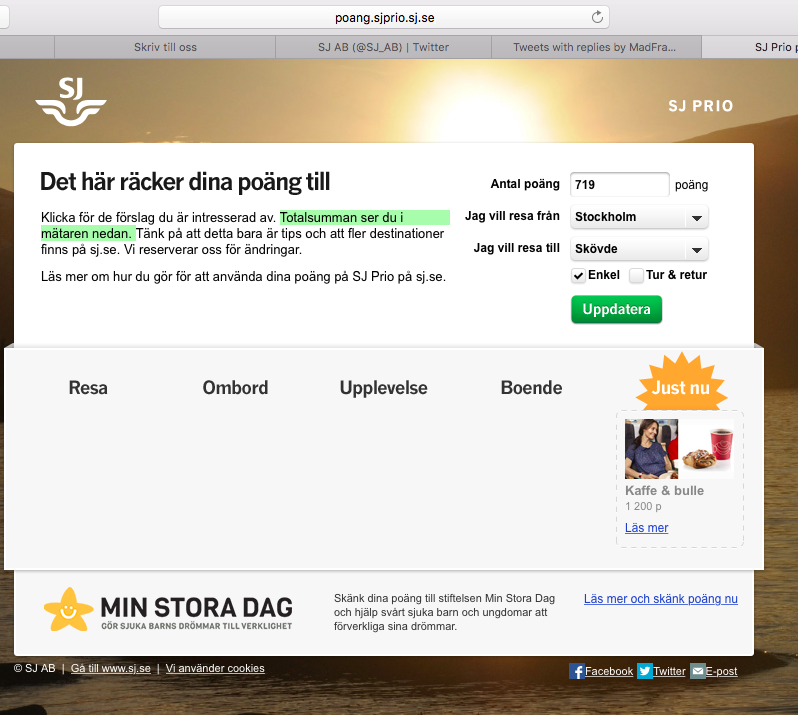Click the Kaffe & bulle title text
Image resolution: width=798 pixels, height=715 pixels.
664,491
